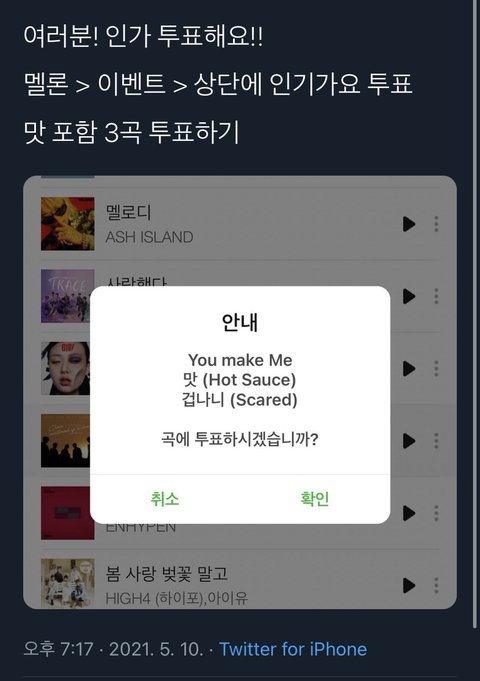Select the ASH ISLAND album thumbnail

(67, 224)
